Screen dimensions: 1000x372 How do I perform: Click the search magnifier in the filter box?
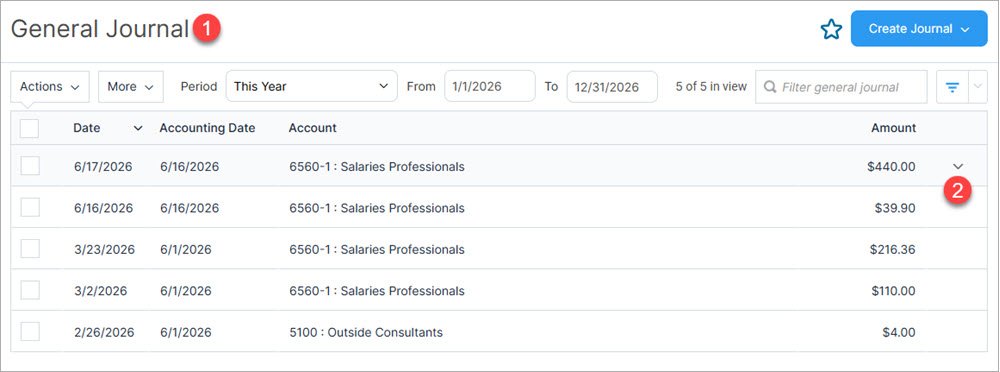tap(770, 87)
